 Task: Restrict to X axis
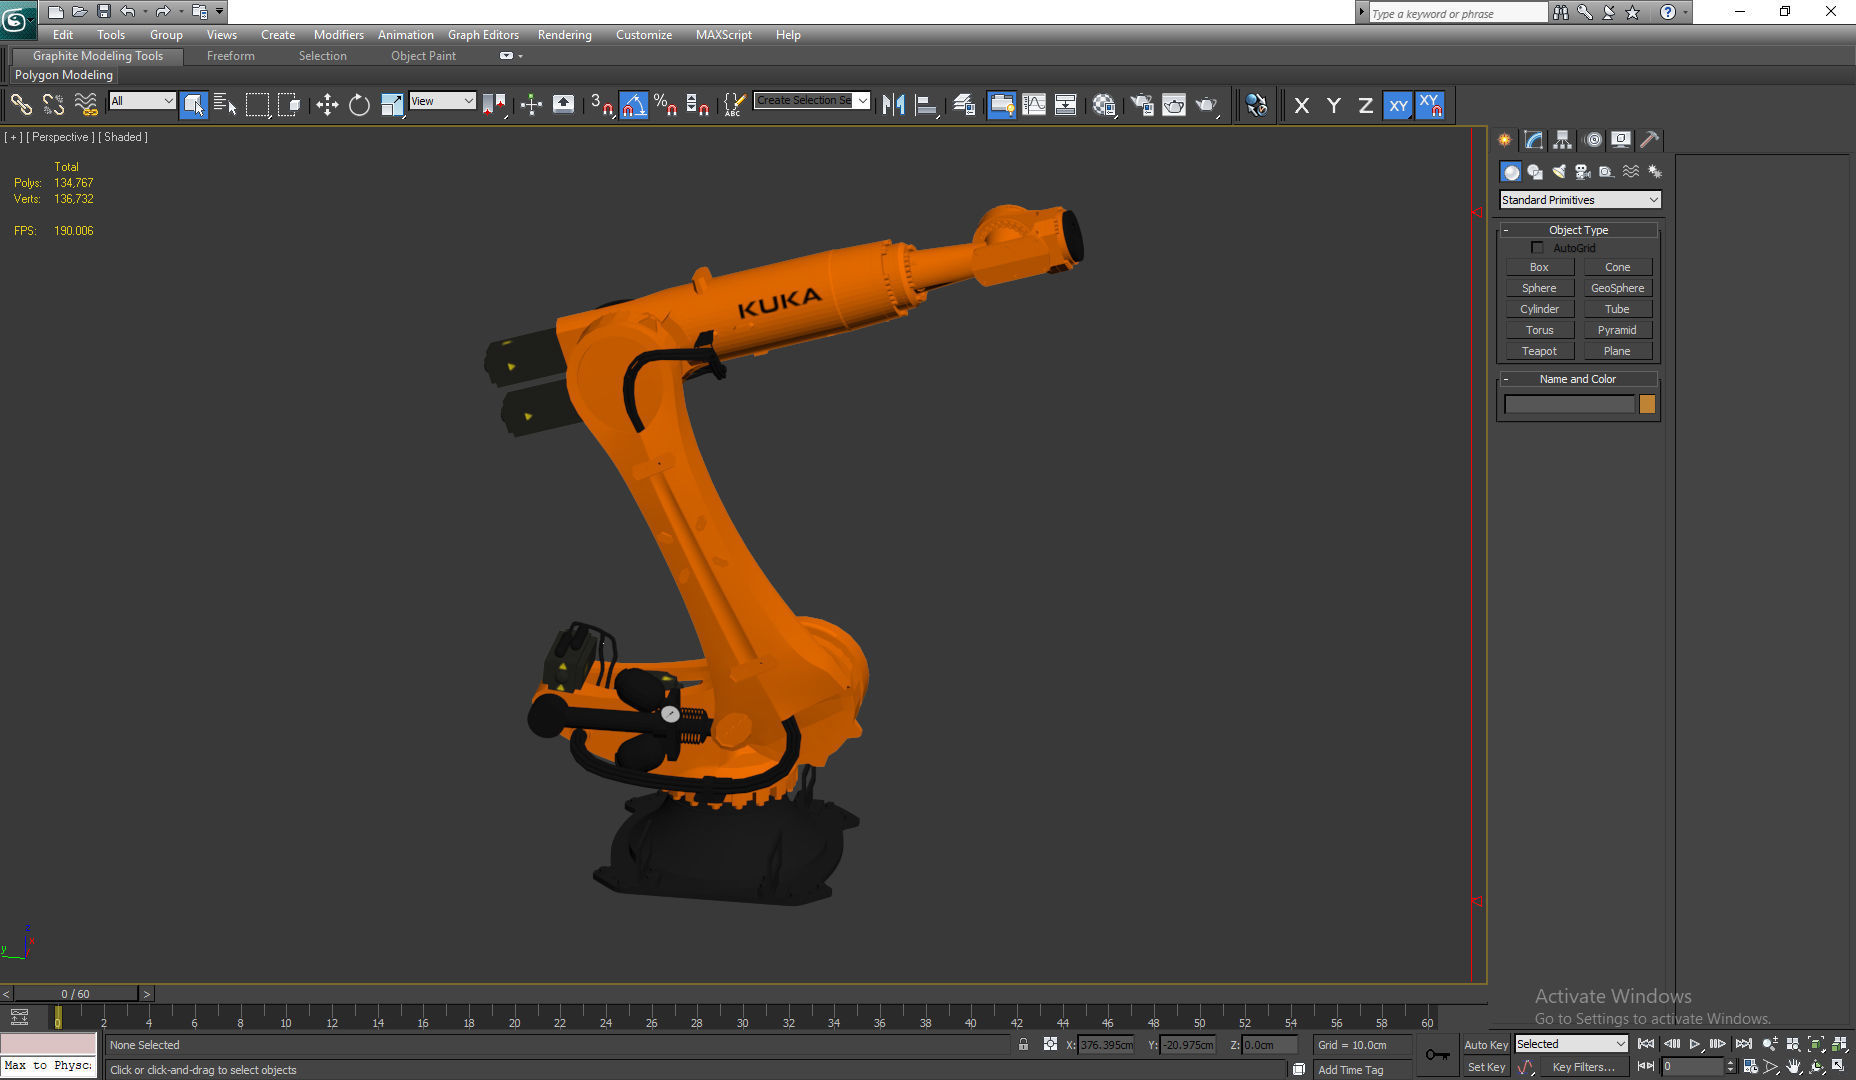(x=1301, y=105)
